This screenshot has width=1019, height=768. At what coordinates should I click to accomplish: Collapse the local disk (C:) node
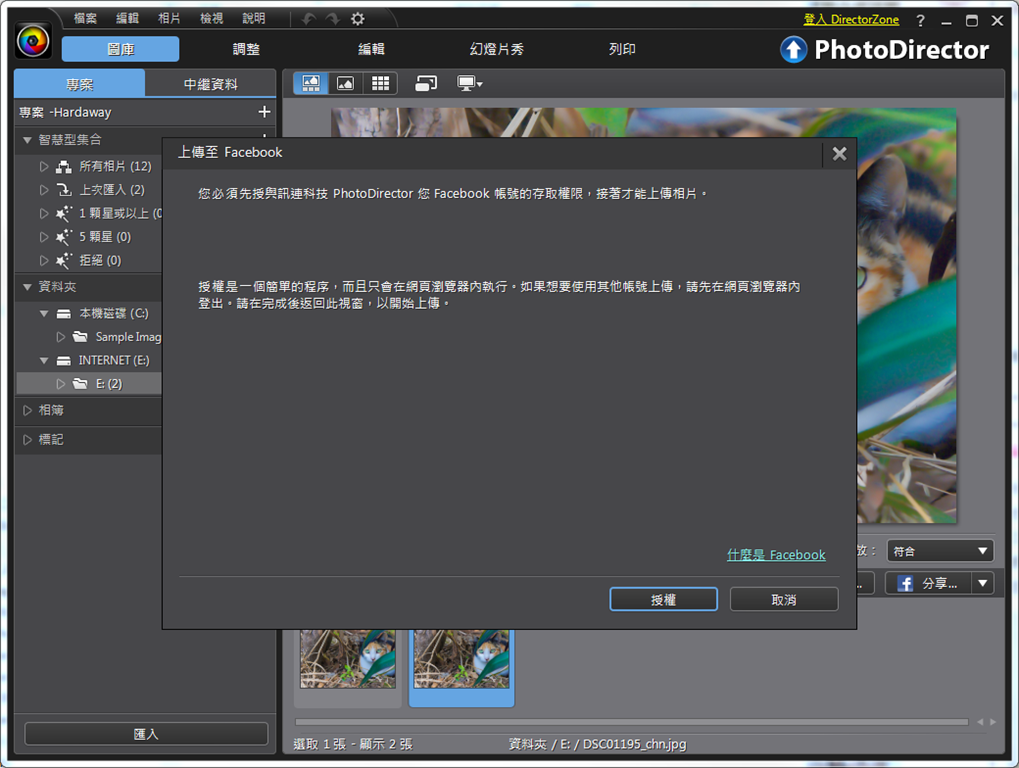pos(44,313)
